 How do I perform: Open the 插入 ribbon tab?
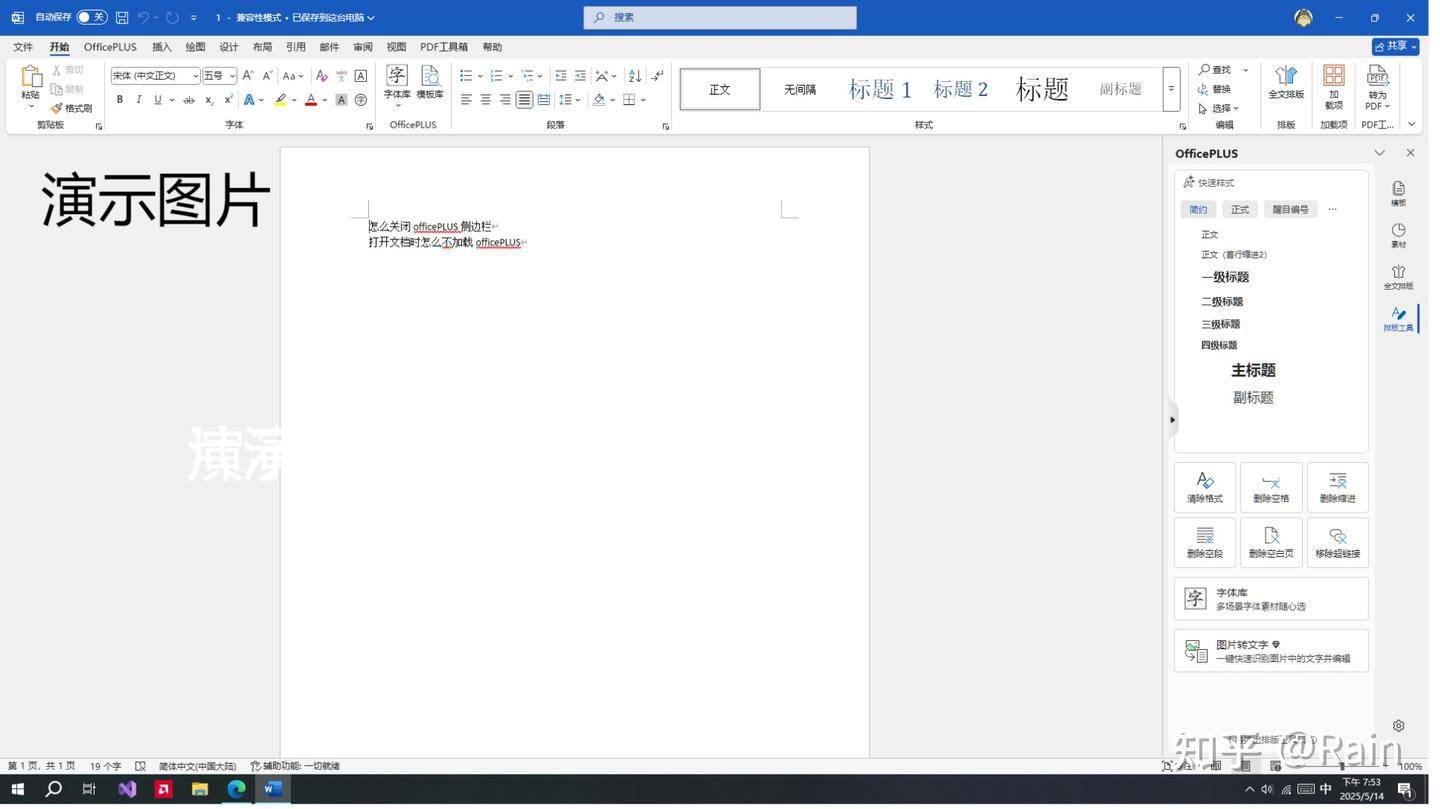[161, 47]
